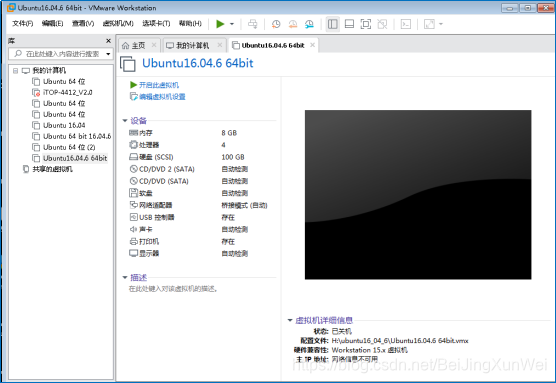Click the CD/DVD 2 (SATA) device

point(162,169)
